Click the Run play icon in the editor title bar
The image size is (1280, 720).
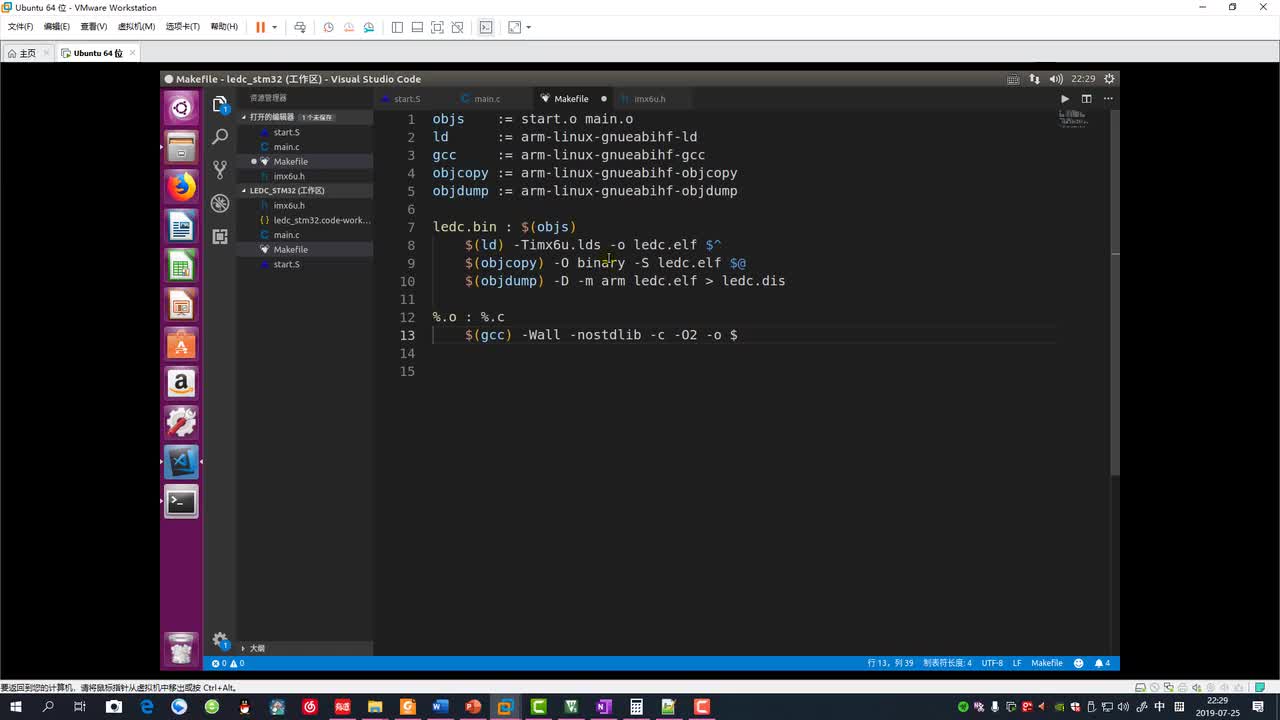pyautogui.click(x=1064, y=99)
